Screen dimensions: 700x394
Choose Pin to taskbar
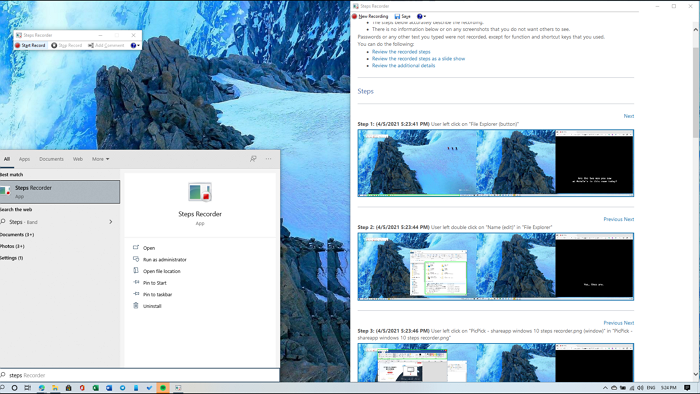pyautogui.click(x=157, y=294)
